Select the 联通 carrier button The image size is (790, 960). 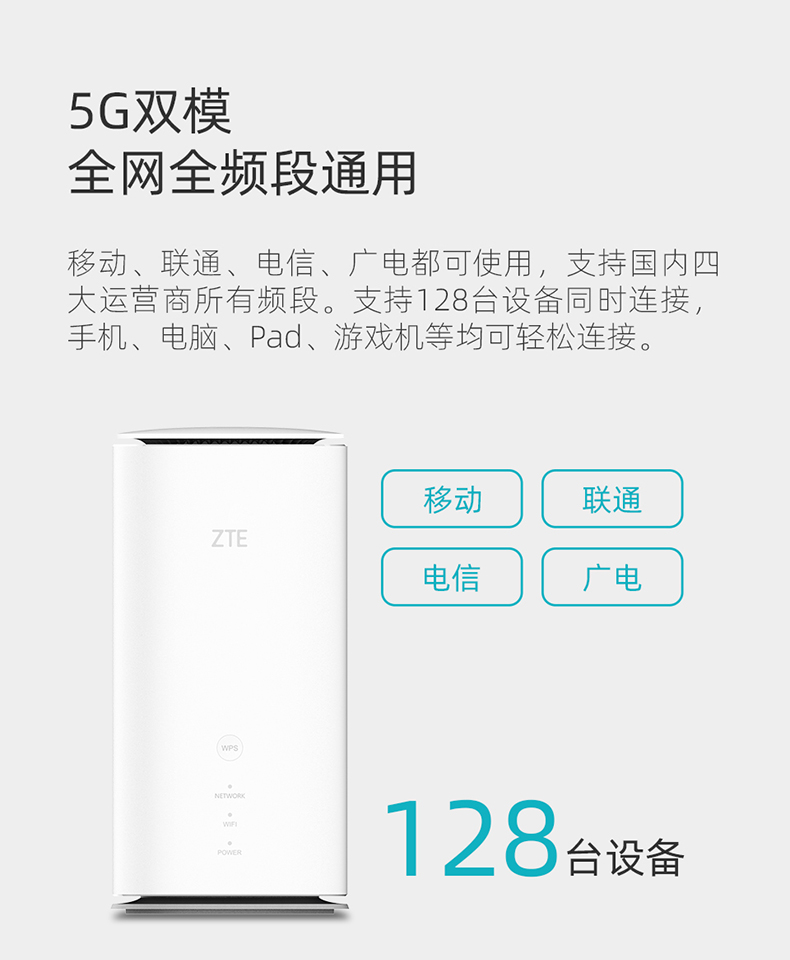[612, 498]
